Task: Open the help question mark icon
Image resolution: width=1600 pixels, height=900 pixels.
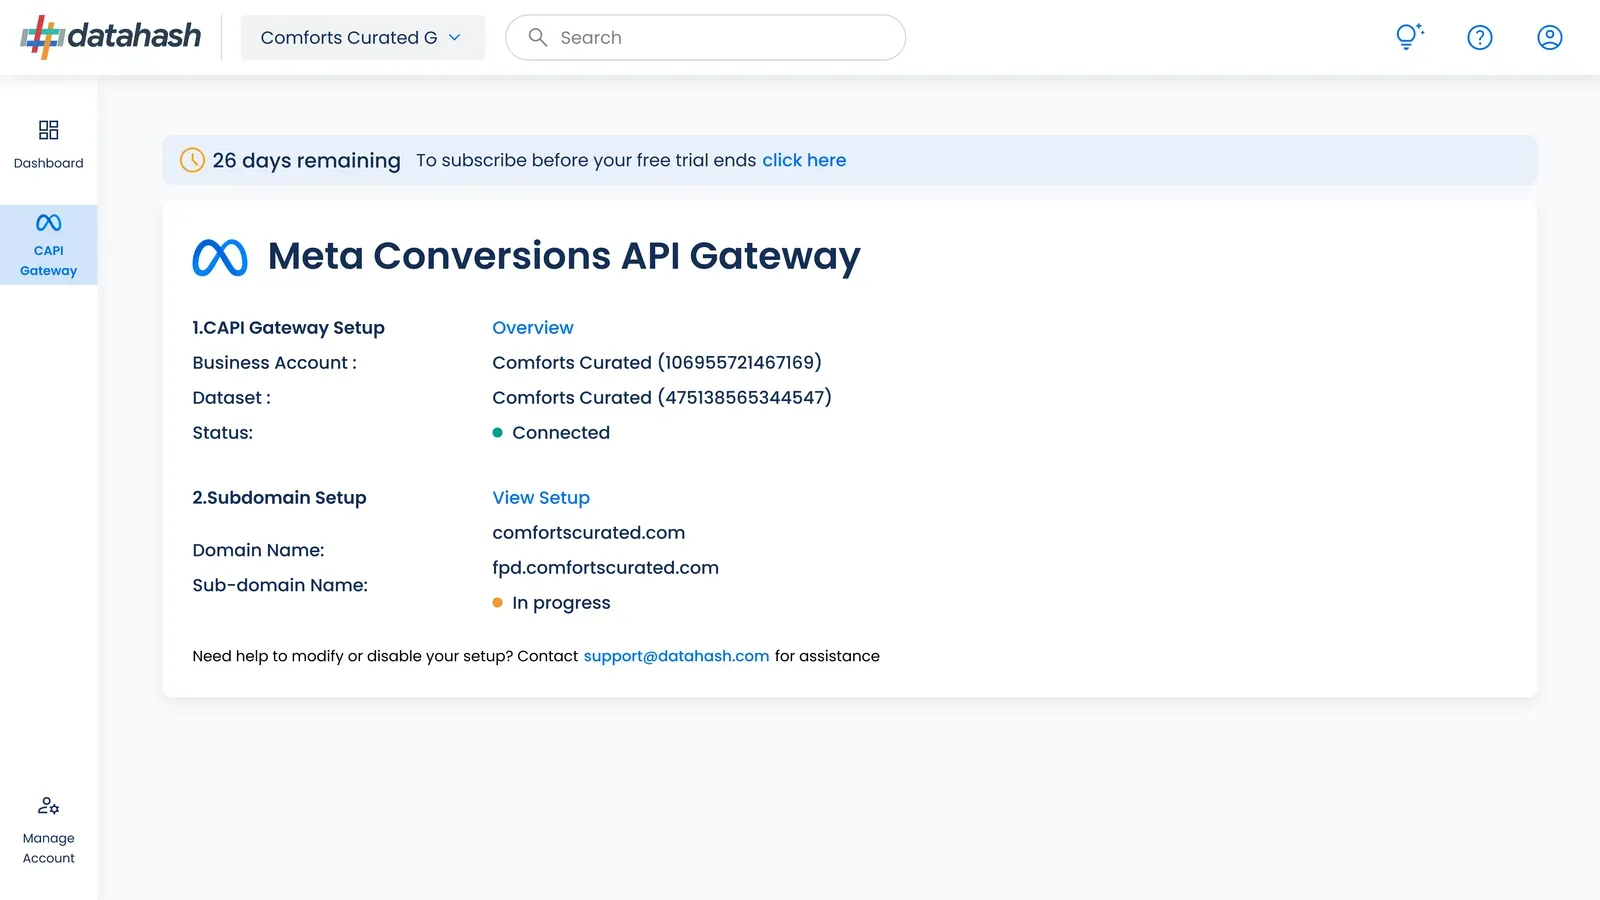Action: (x=1479, y=37)
